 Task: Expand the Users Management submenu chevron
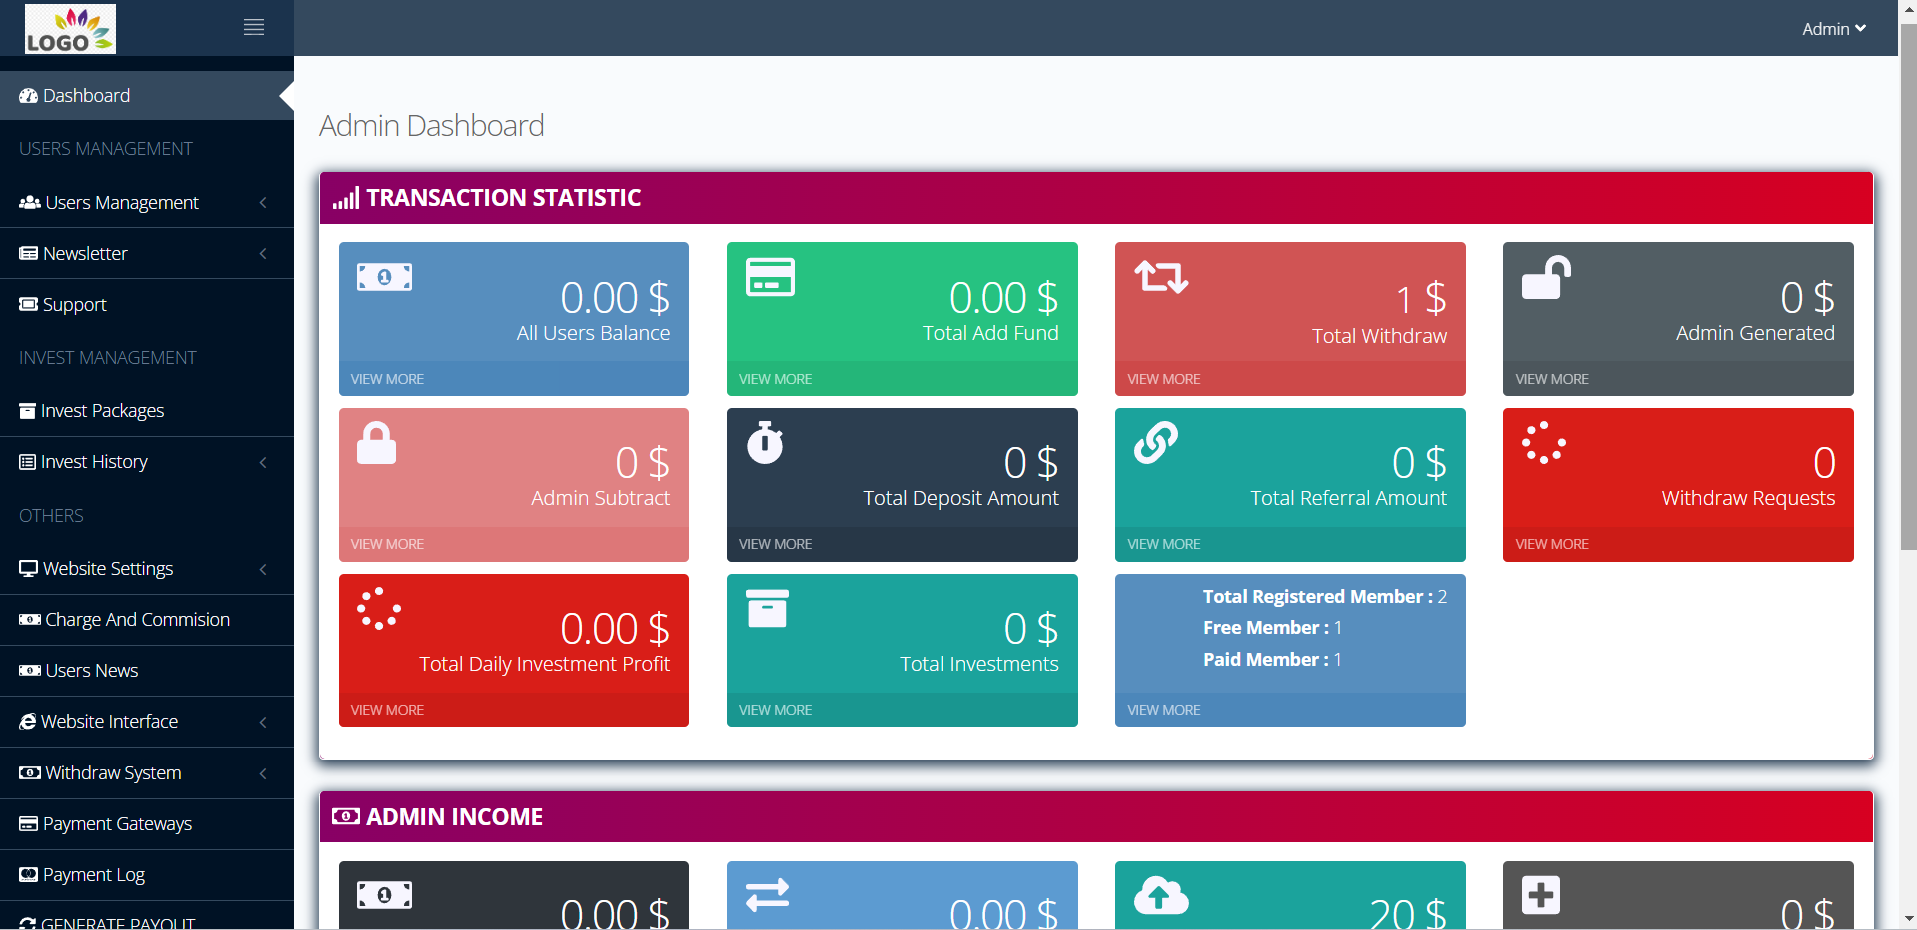(263, 203)
